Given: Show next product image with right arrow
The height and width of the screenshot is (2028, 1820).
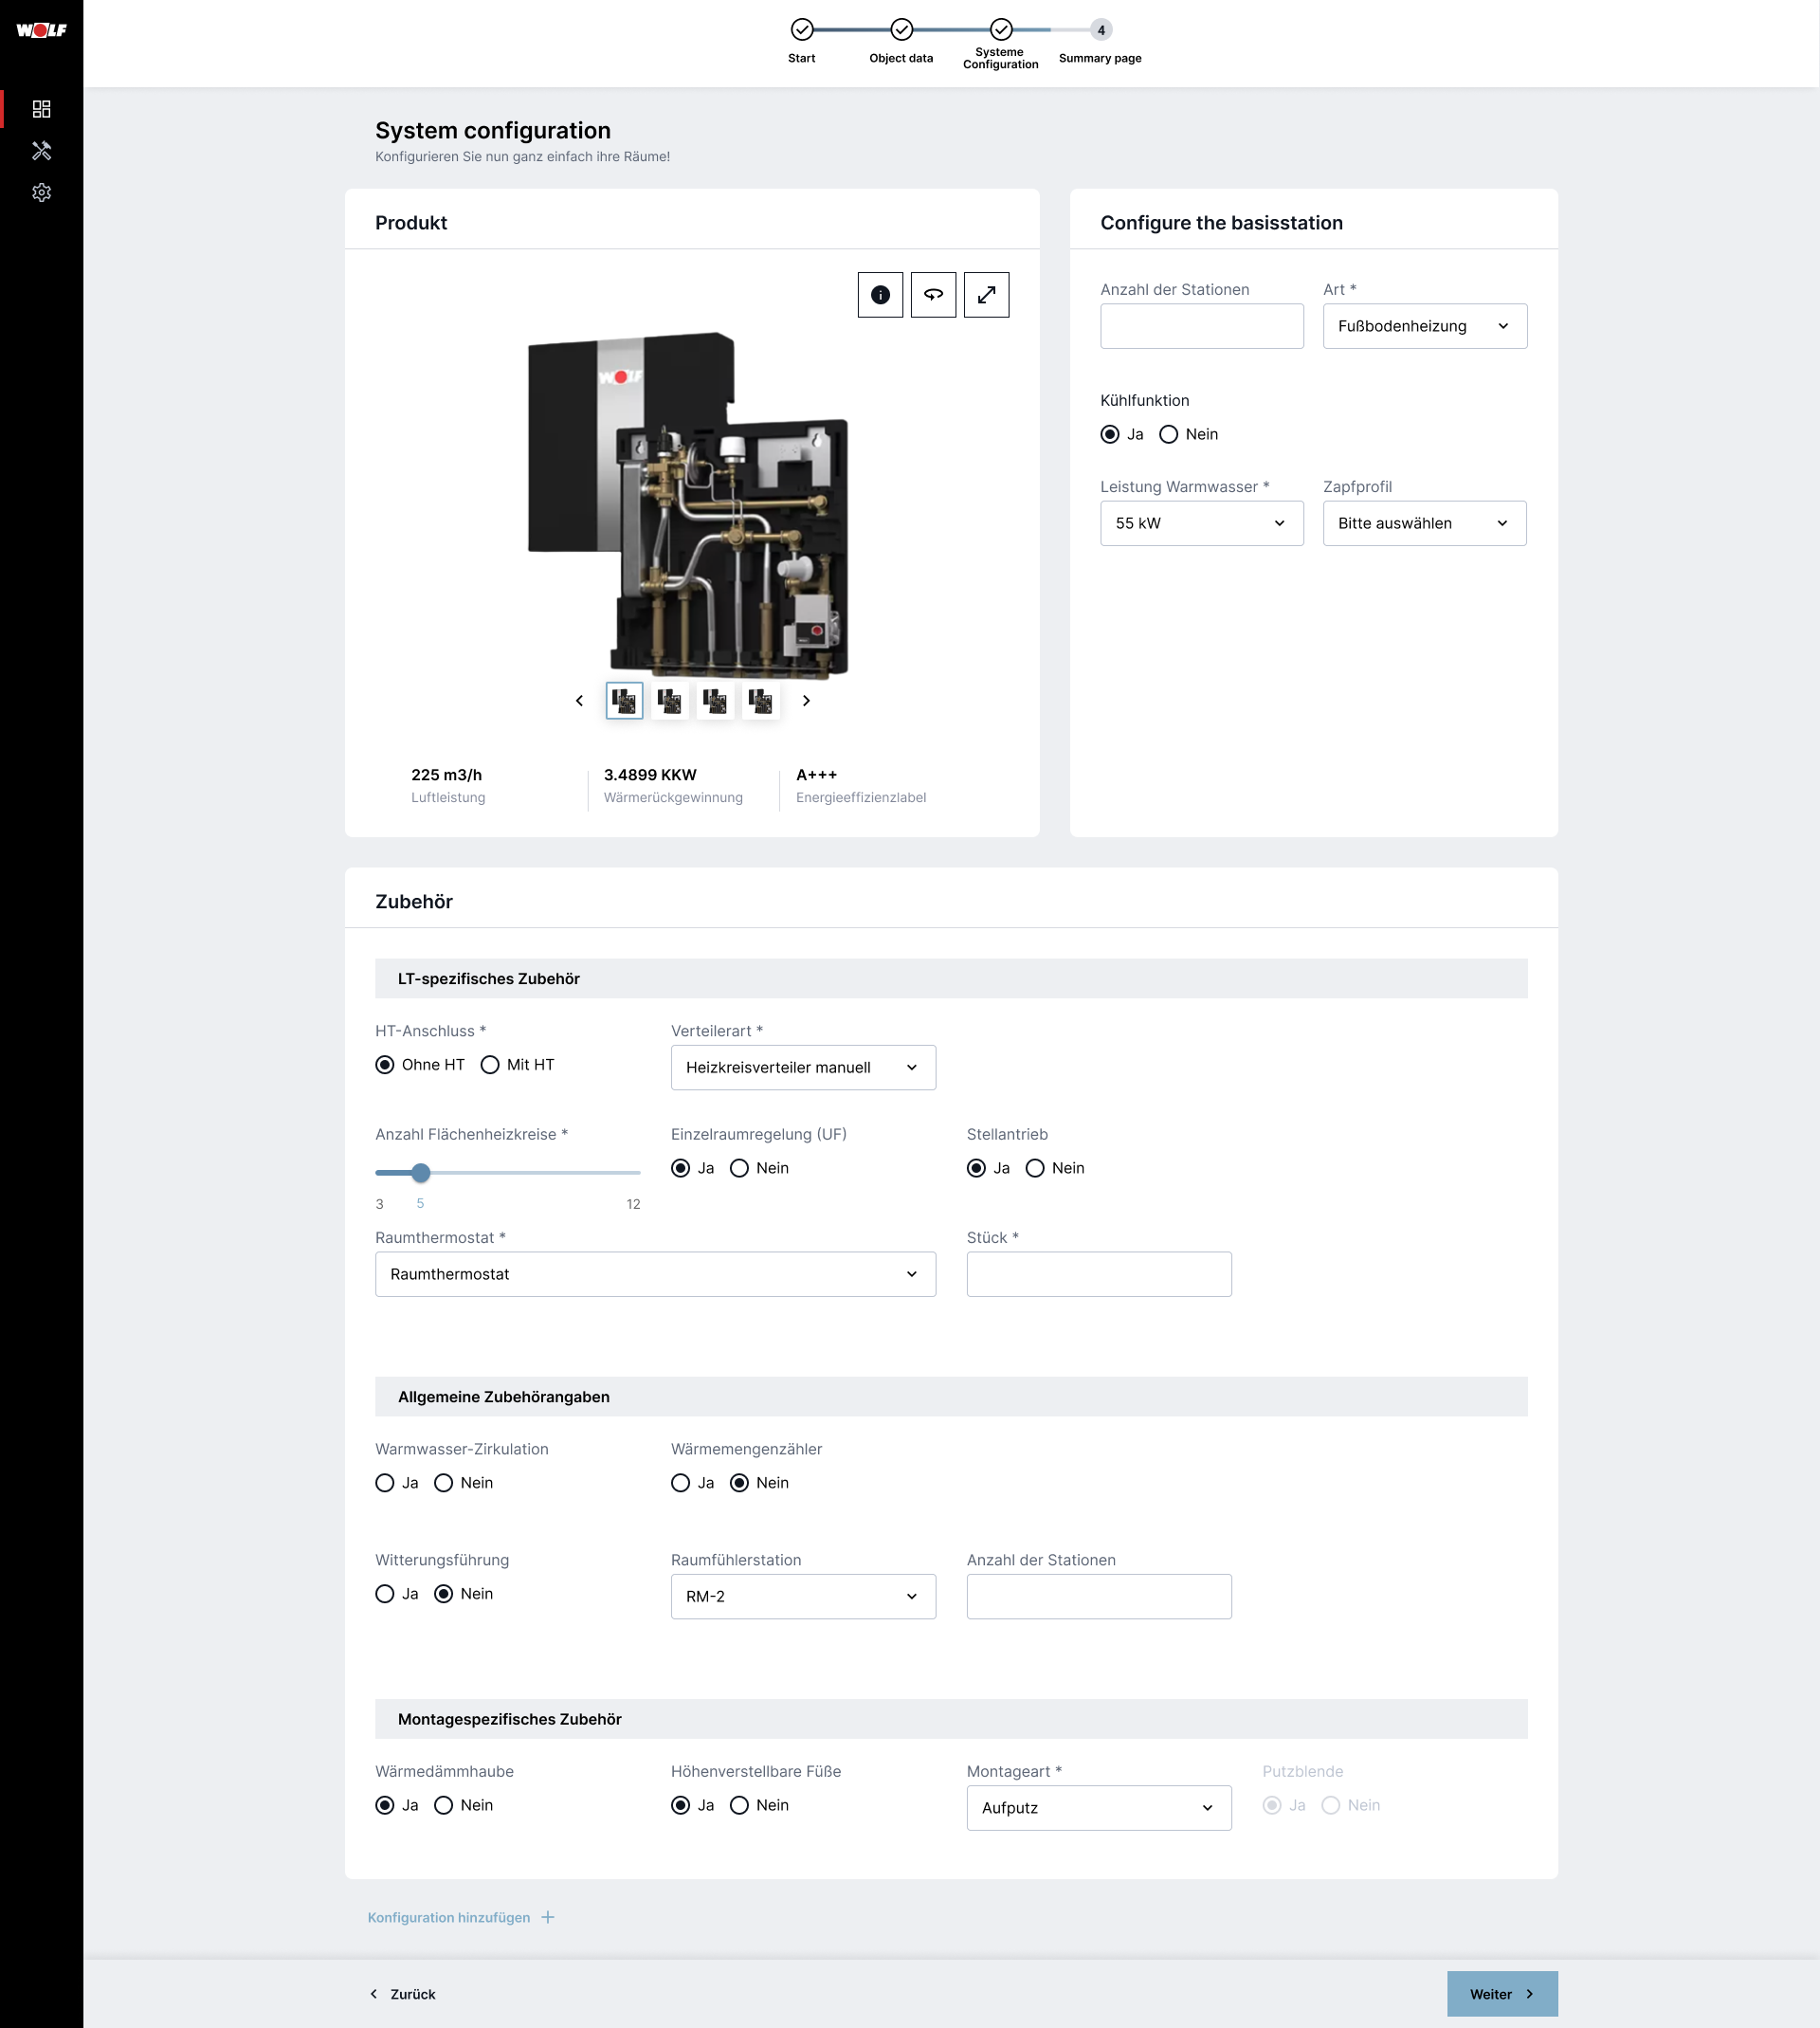Looking at the screenshot, I should (806, 701).
